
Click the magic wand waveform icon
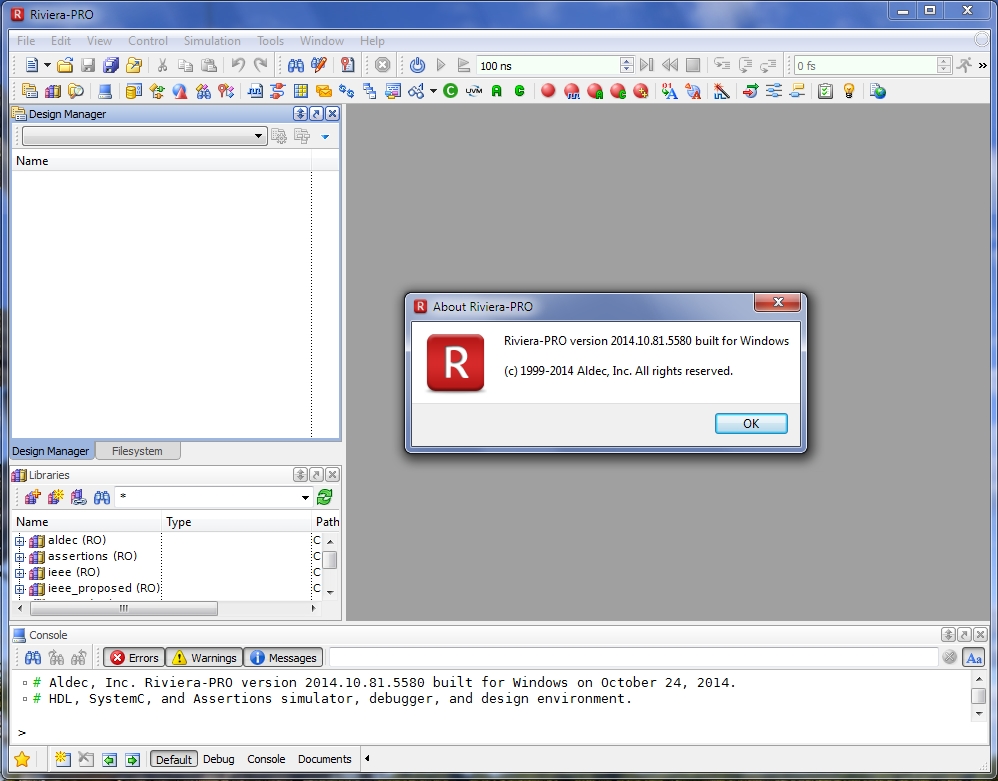(721, 91)
